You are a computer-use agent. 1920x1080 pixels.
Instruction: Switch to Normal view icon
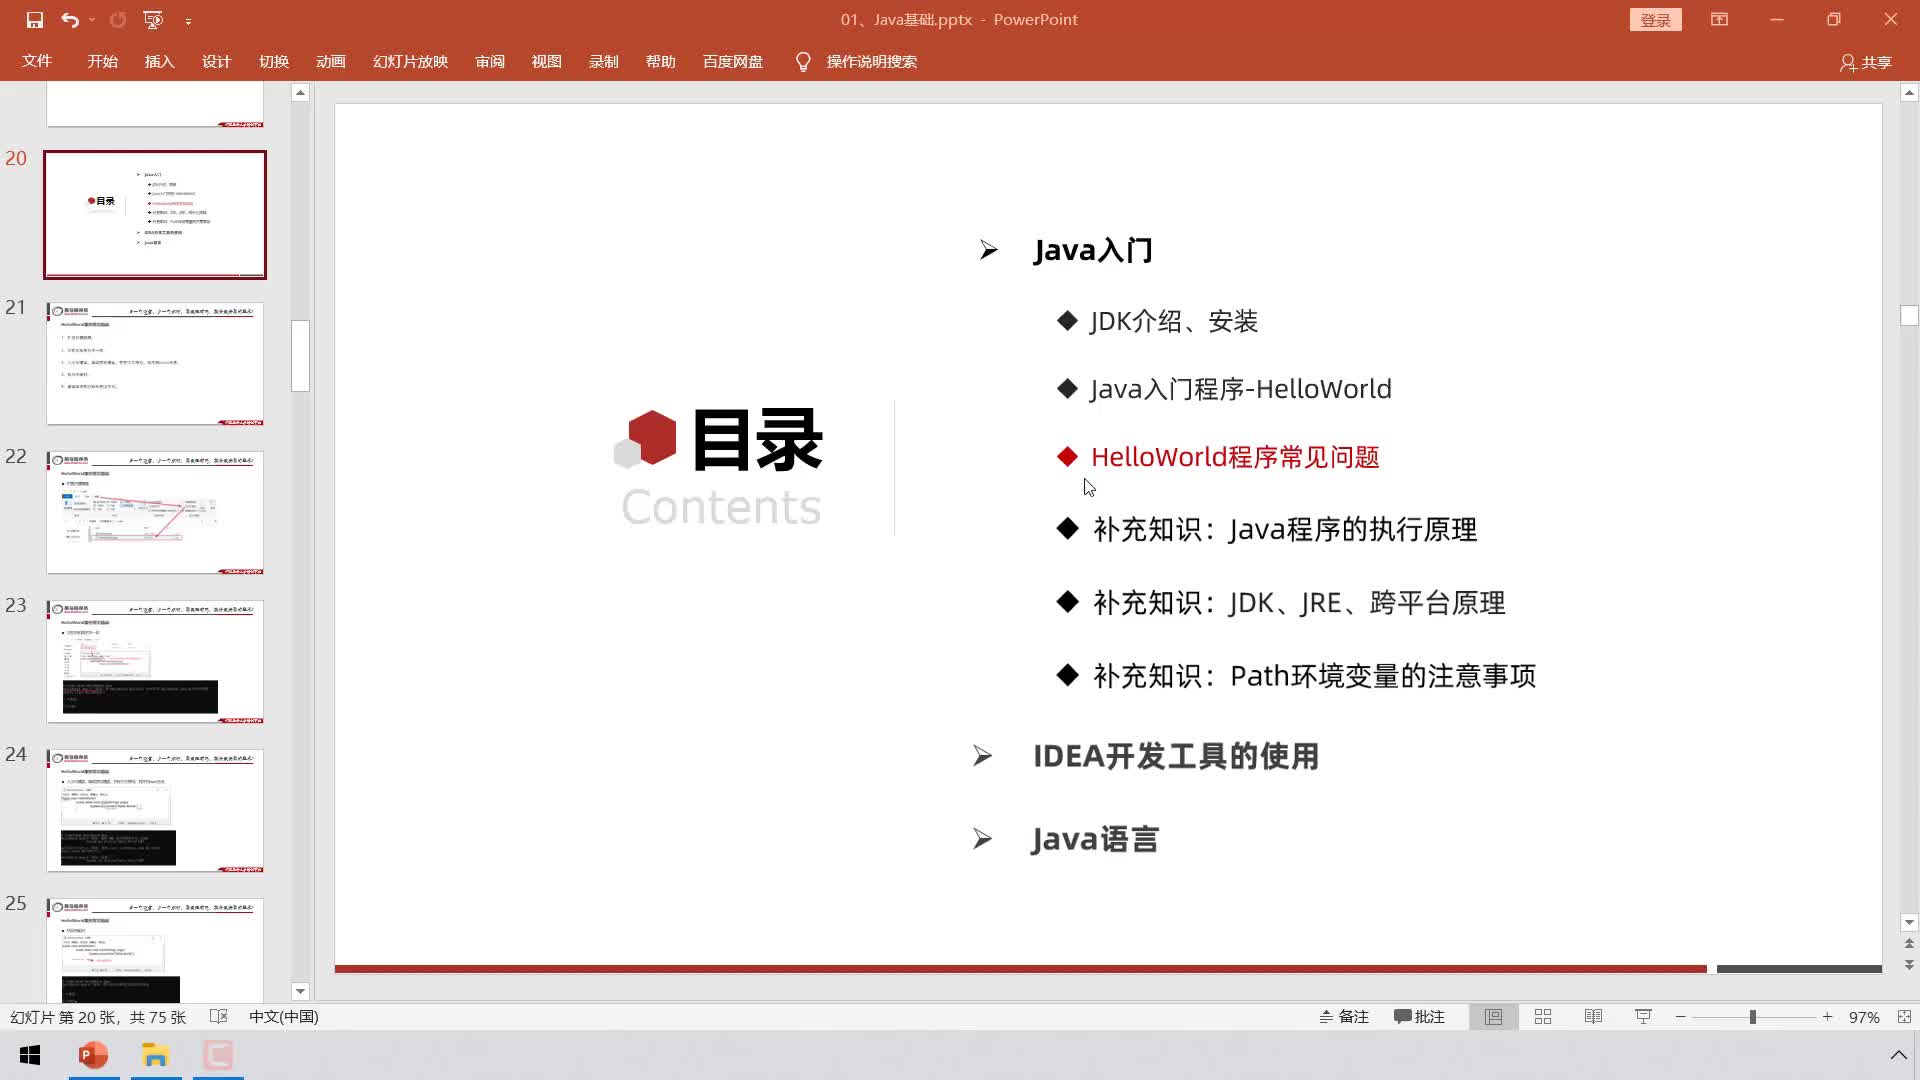1493,1017
